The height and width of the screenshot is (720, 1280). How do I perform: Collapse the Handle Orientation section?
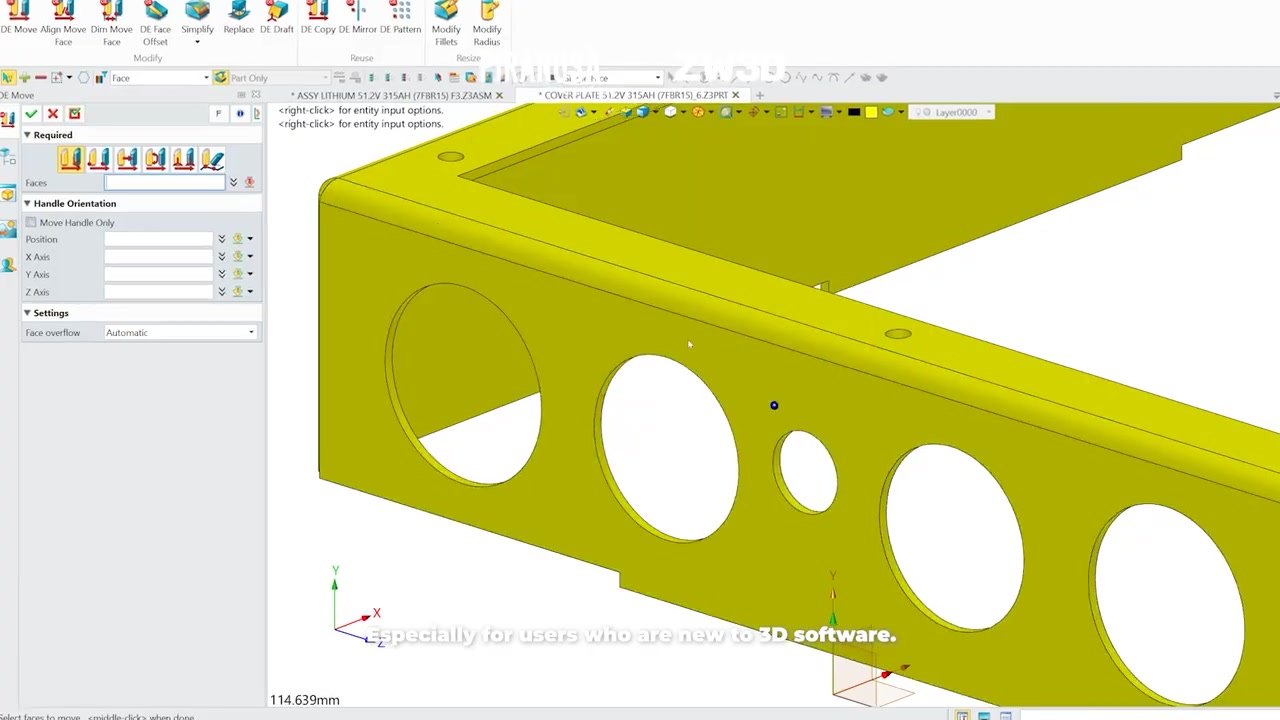27,203
